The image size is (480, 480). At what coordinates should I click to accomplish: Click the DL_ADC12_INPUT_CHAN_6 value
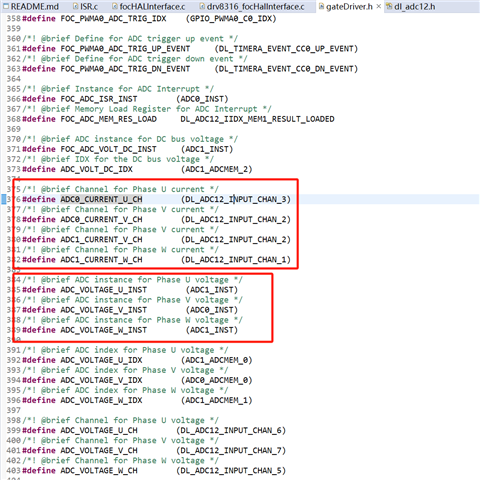coord(231,430)
